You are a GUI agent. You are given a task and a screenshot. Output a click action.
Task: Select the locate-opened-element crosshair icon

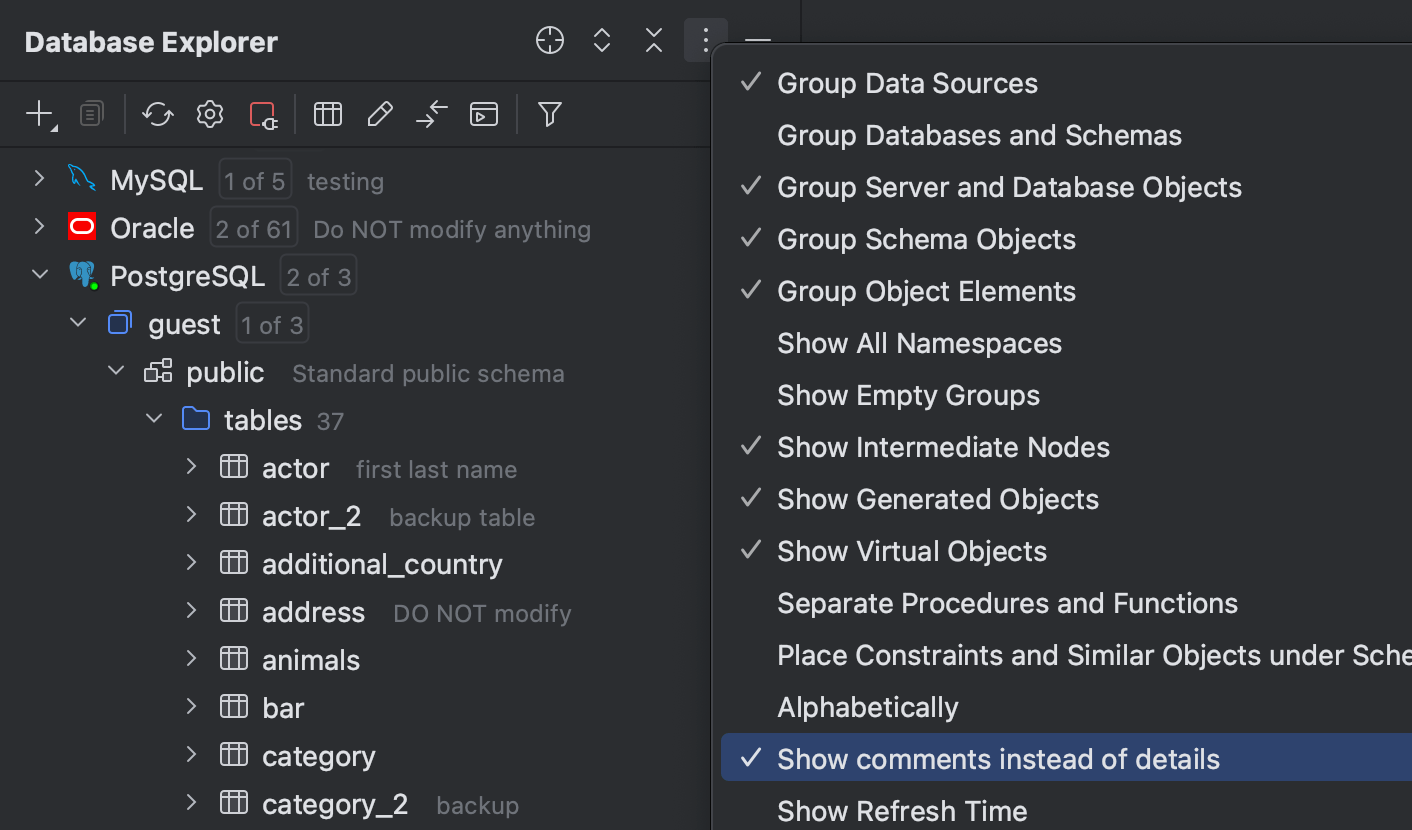pyautogui.click(x=549, y=40)
